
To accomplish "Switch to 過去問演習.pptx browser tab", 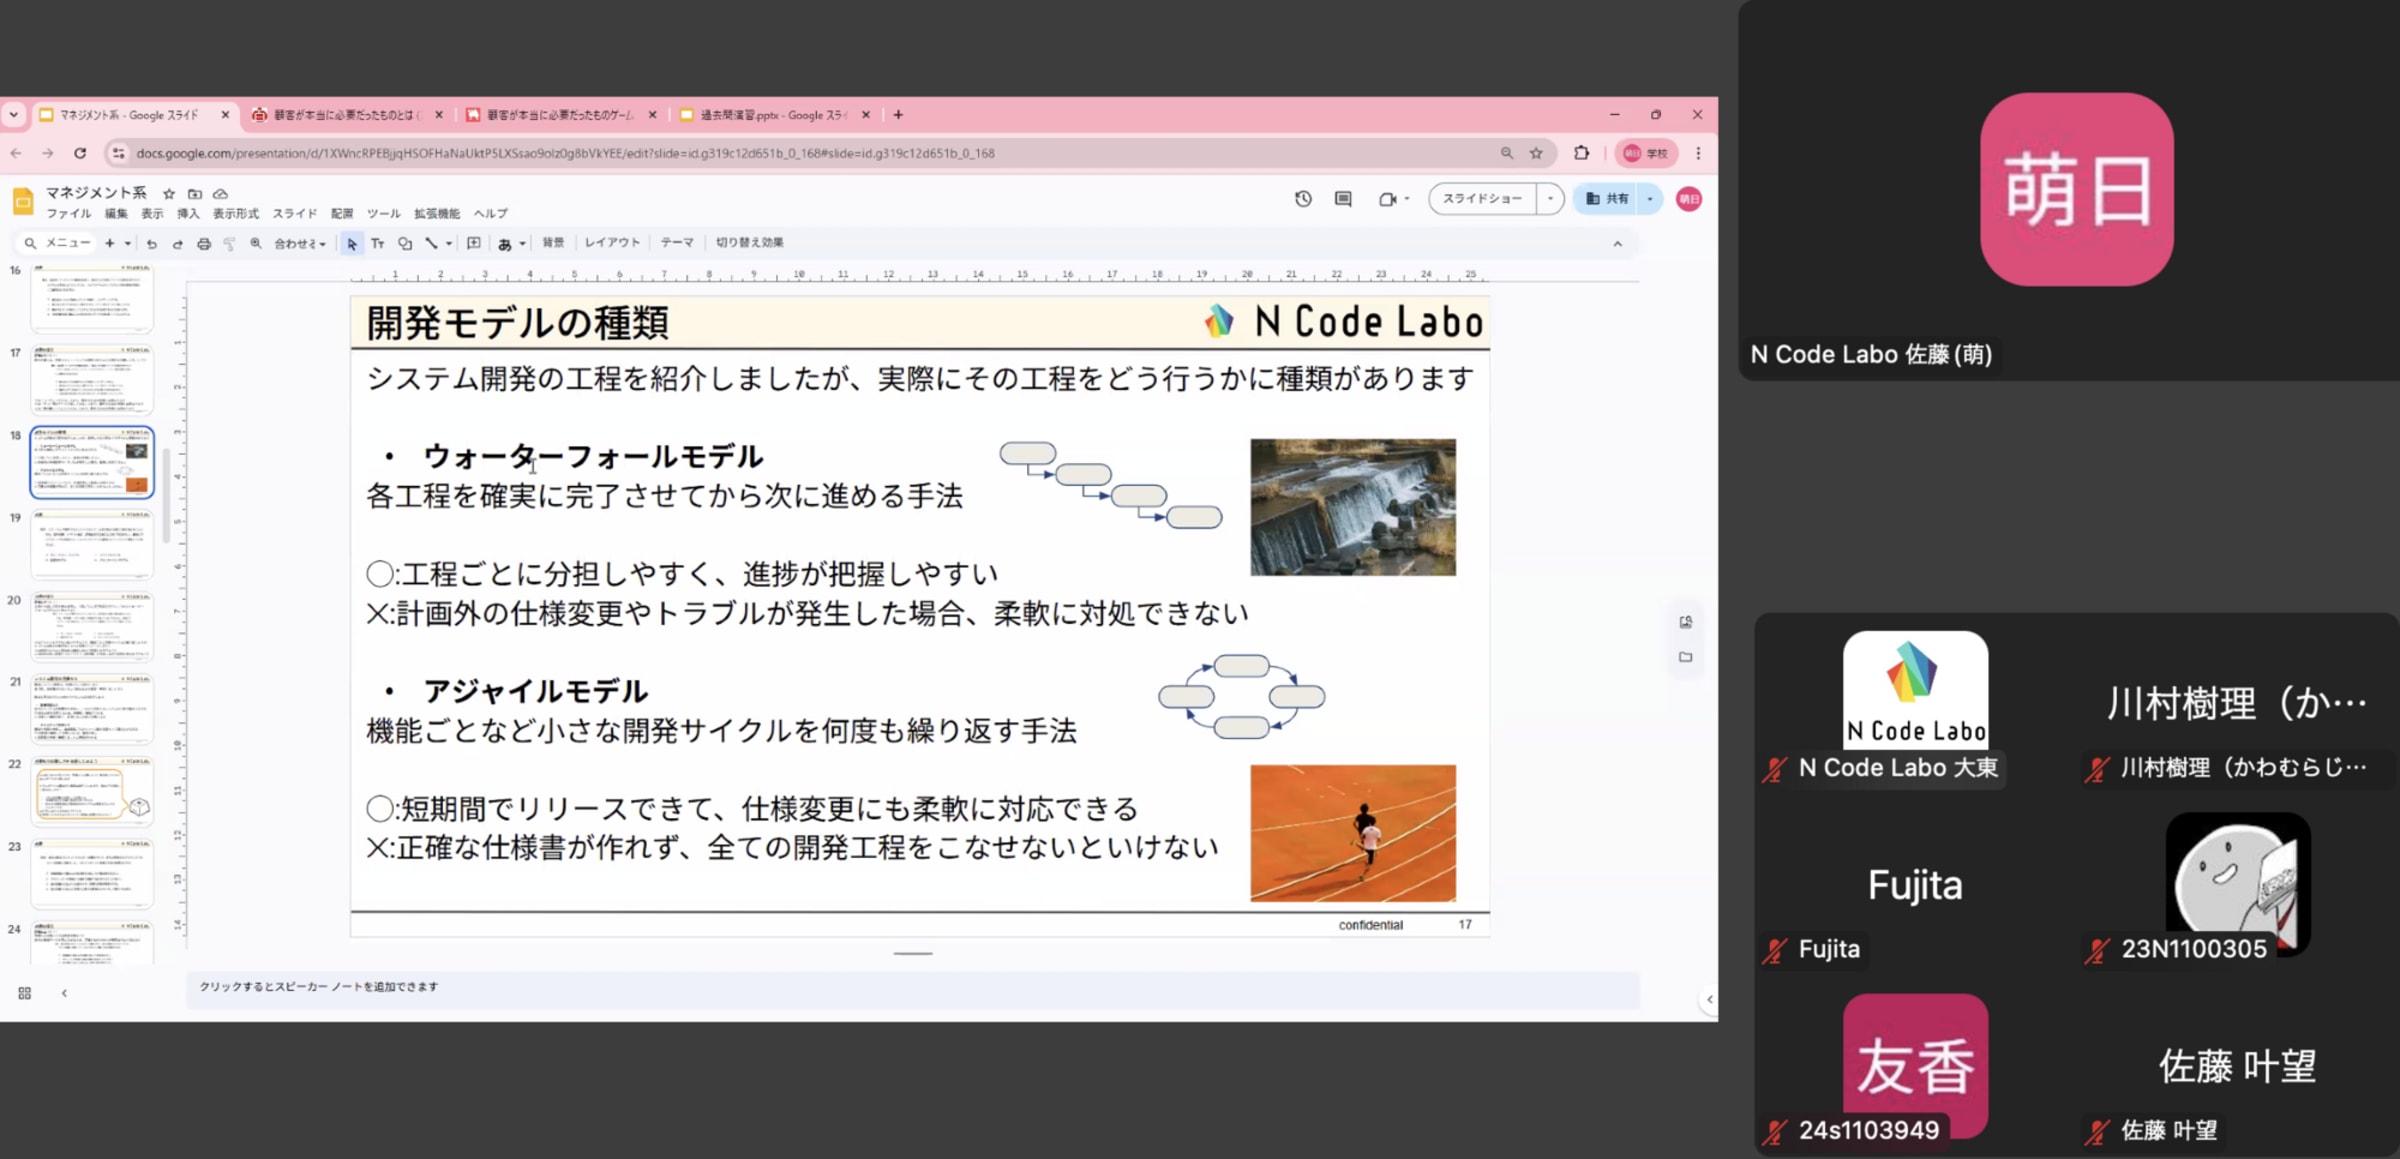I will tap(770, 115).
